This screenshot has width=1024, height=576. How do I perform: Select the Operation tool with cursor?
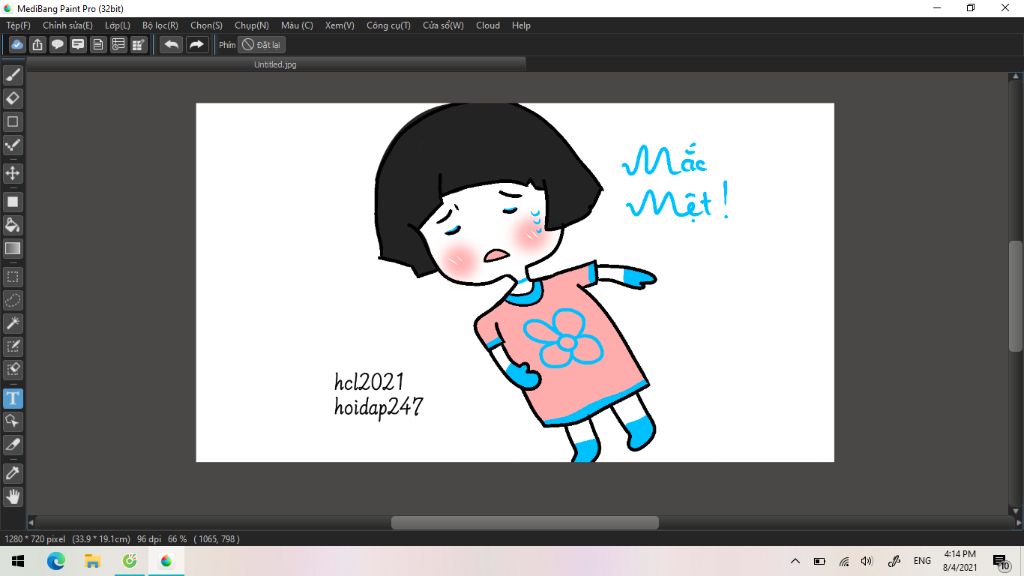[12, 421]
